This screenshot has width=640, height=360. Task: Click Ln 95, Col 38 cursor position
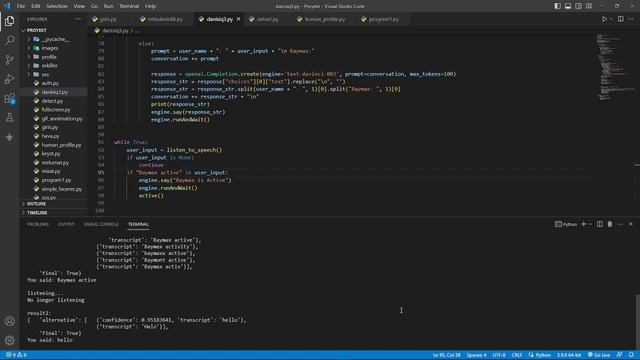click(x=447, y=355)
